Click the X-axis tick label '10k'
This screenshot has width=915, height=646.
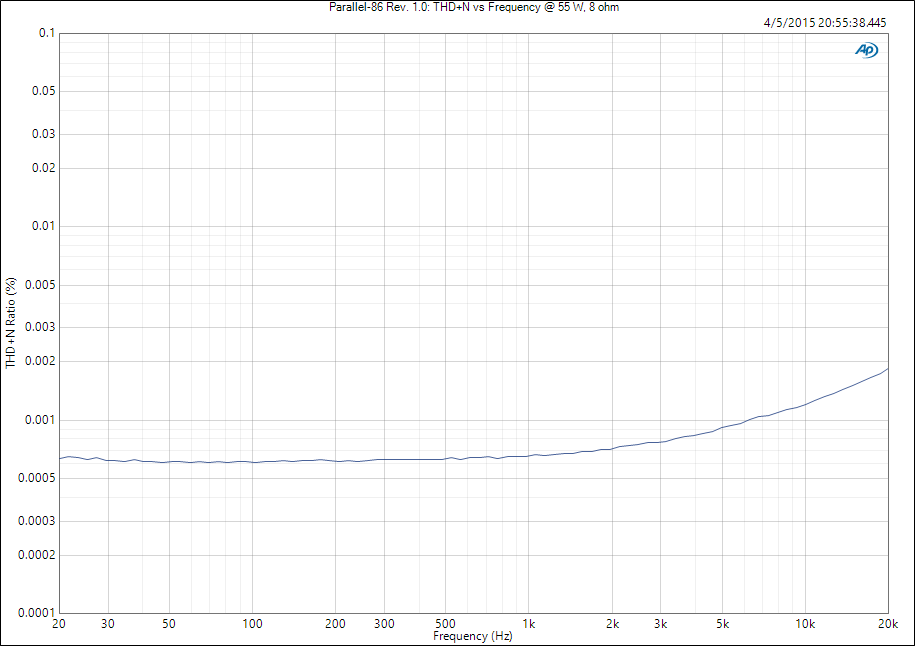[x=805, y=624]
